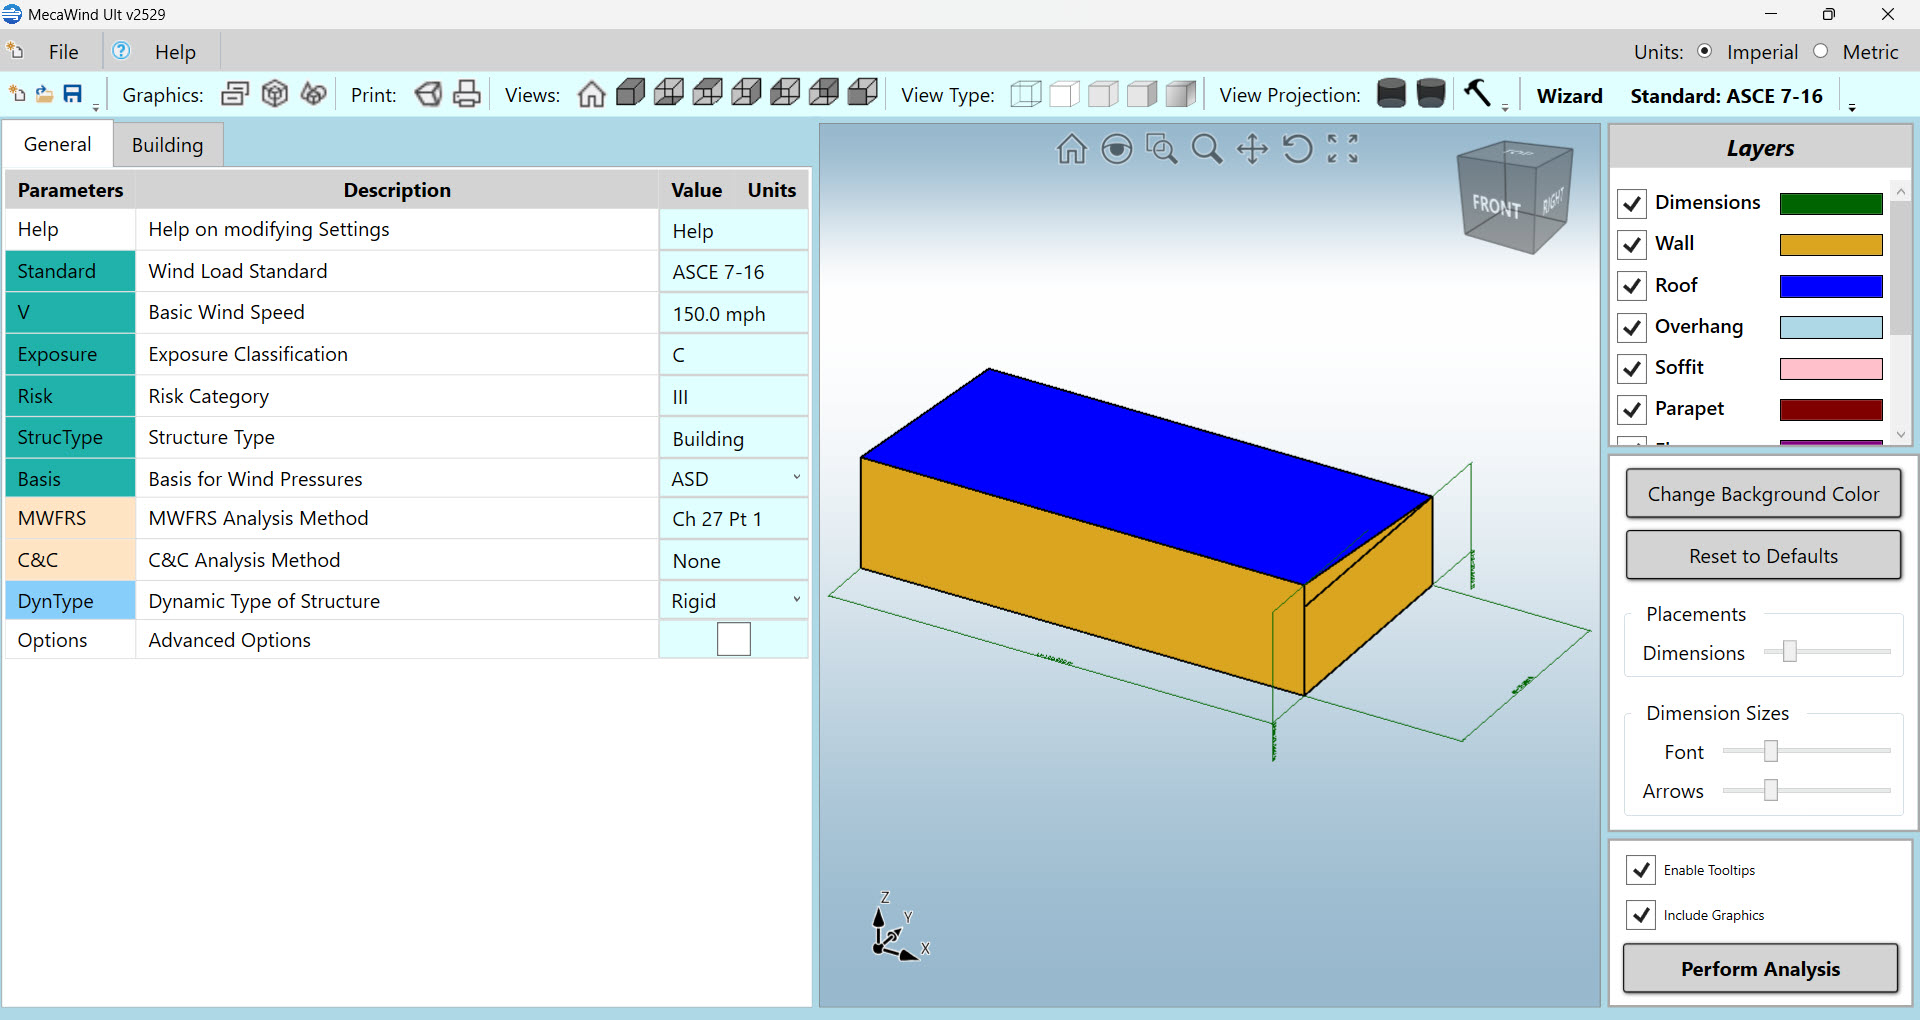Open the Dynamic Type Rigid dropdown
The width and height of the screenshot is (1920, 1020).
[x=796, y=599]
